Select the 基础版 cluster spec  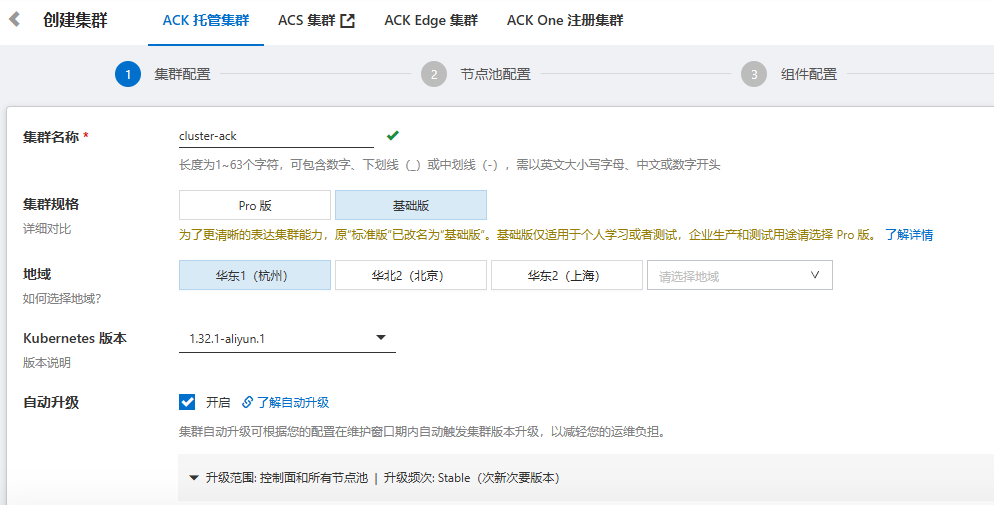411,205
